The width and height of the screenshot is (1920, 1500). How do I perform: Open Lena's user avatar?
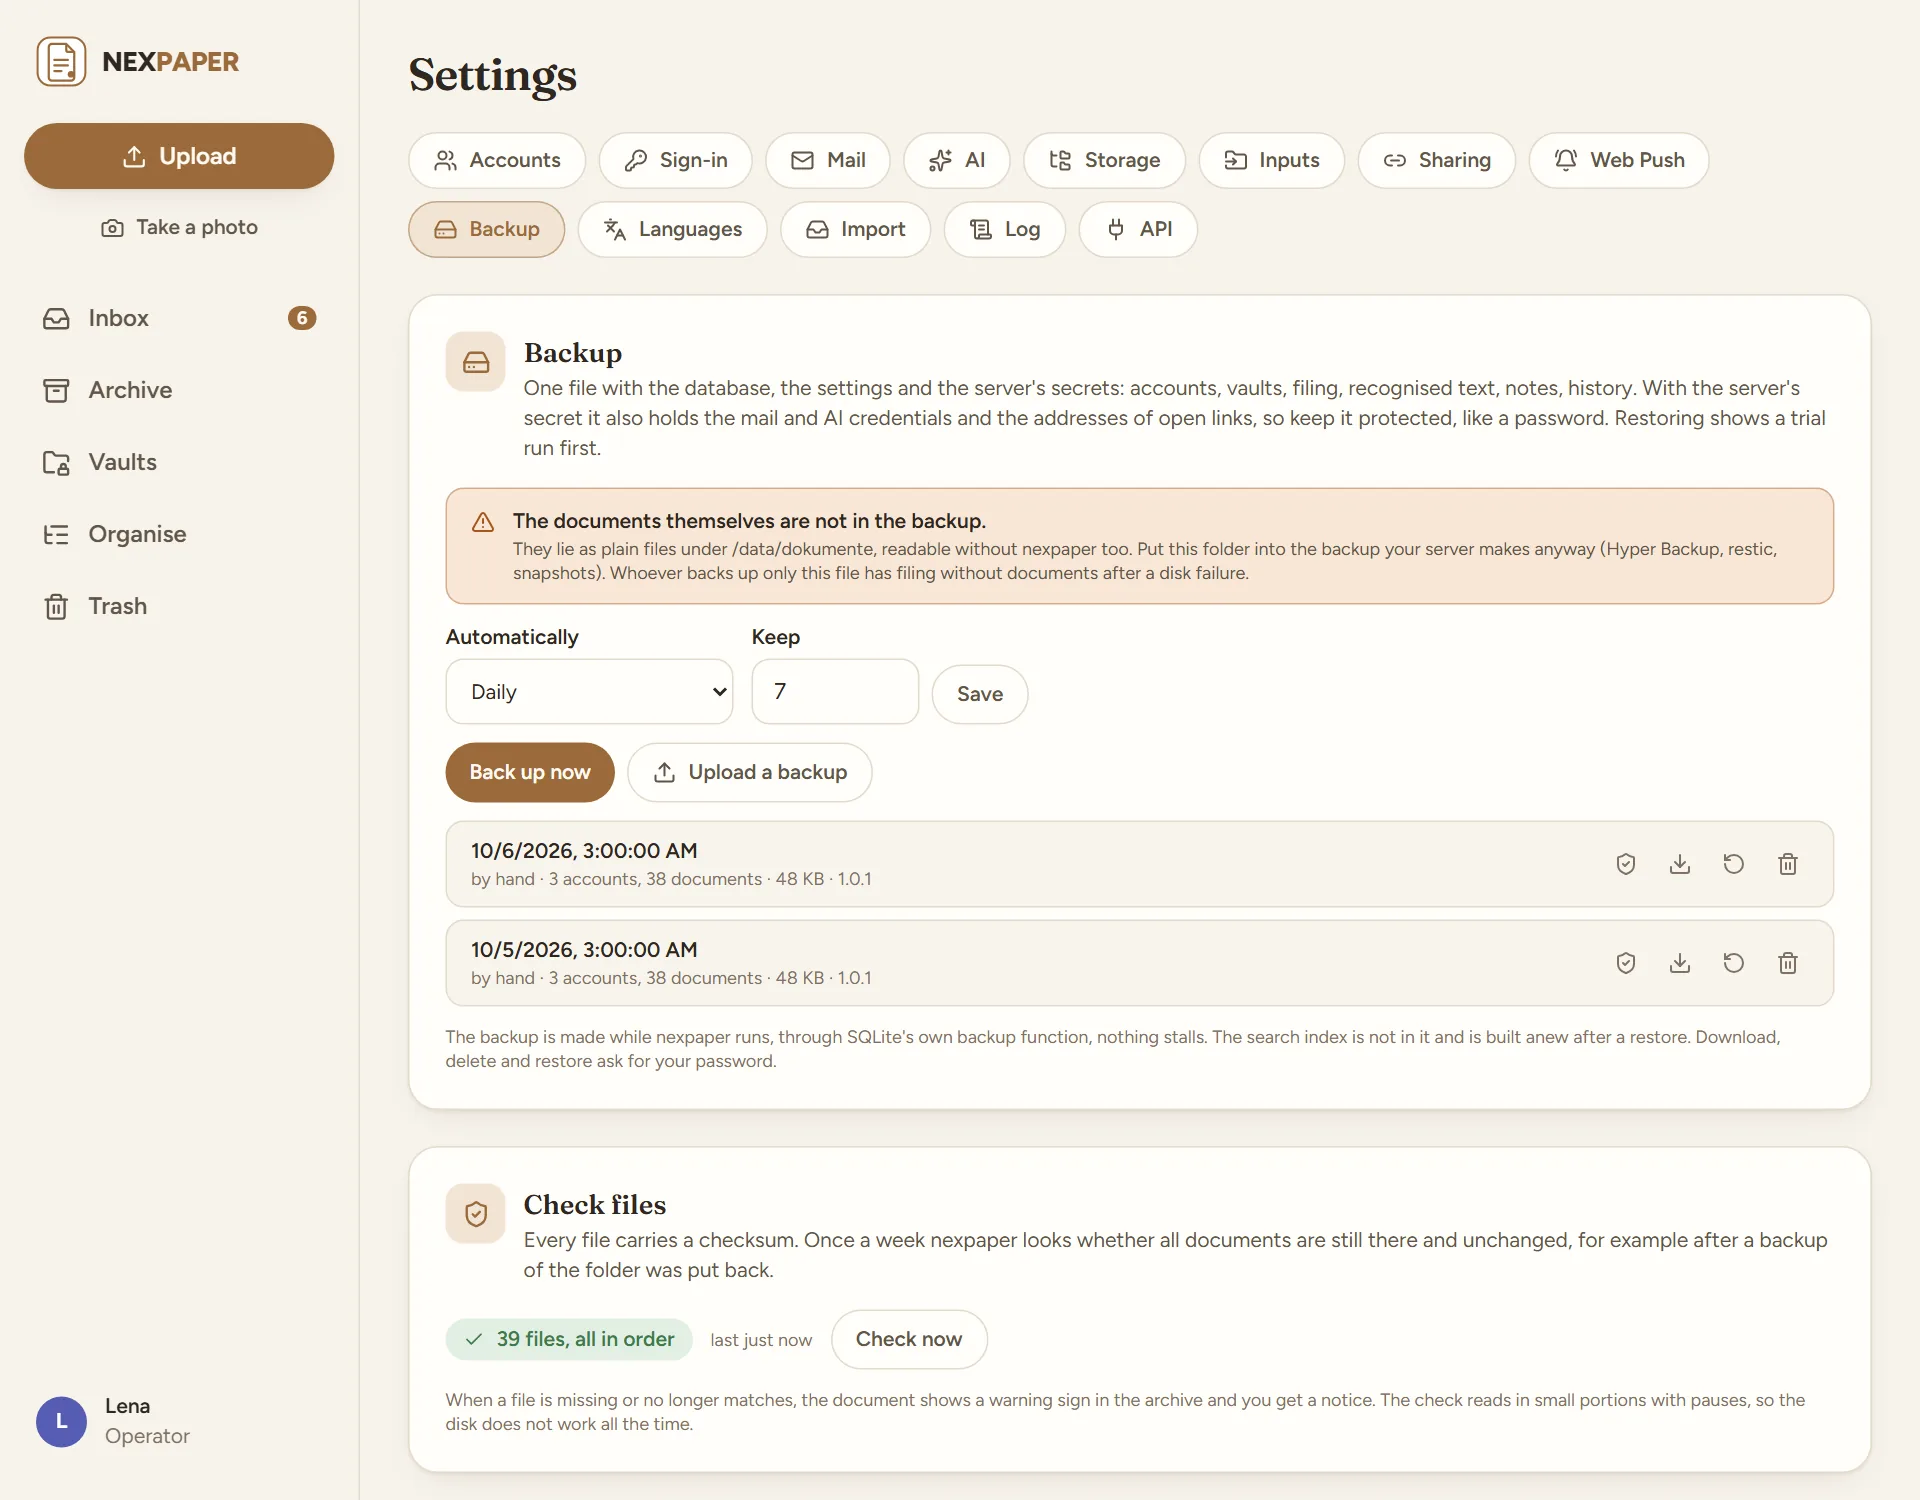61,1421
